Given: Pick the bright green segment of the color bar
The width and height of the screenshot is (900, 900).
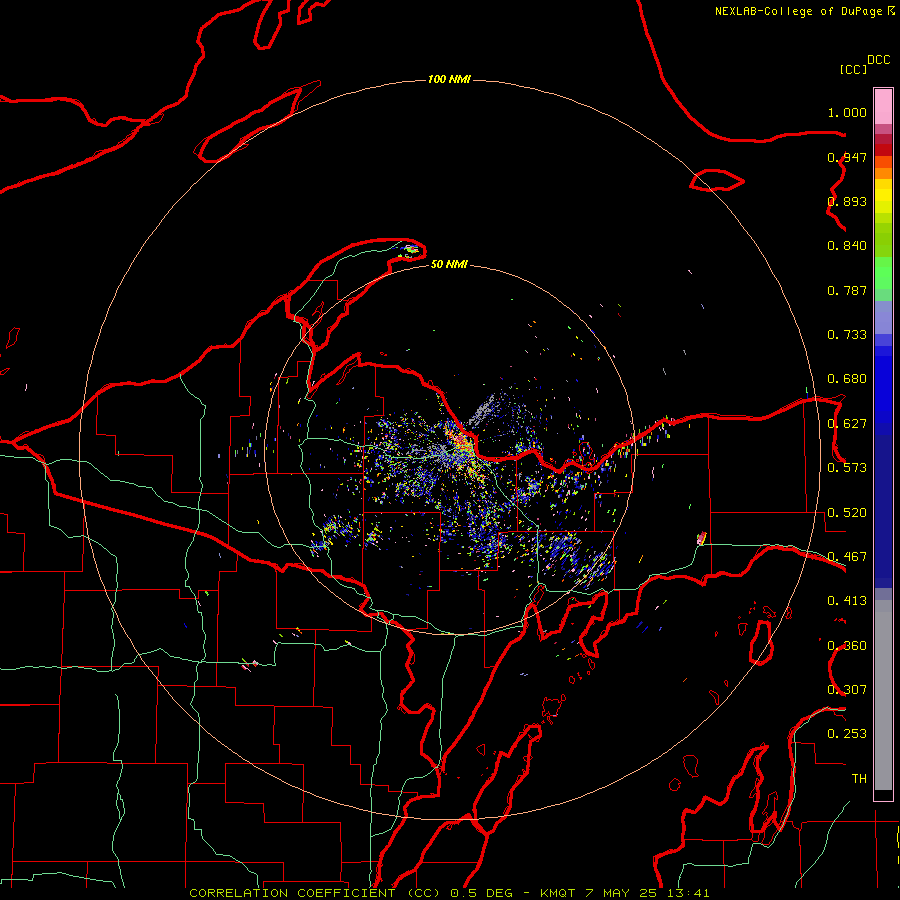Looking at the screenshot, I should point(883,273).
